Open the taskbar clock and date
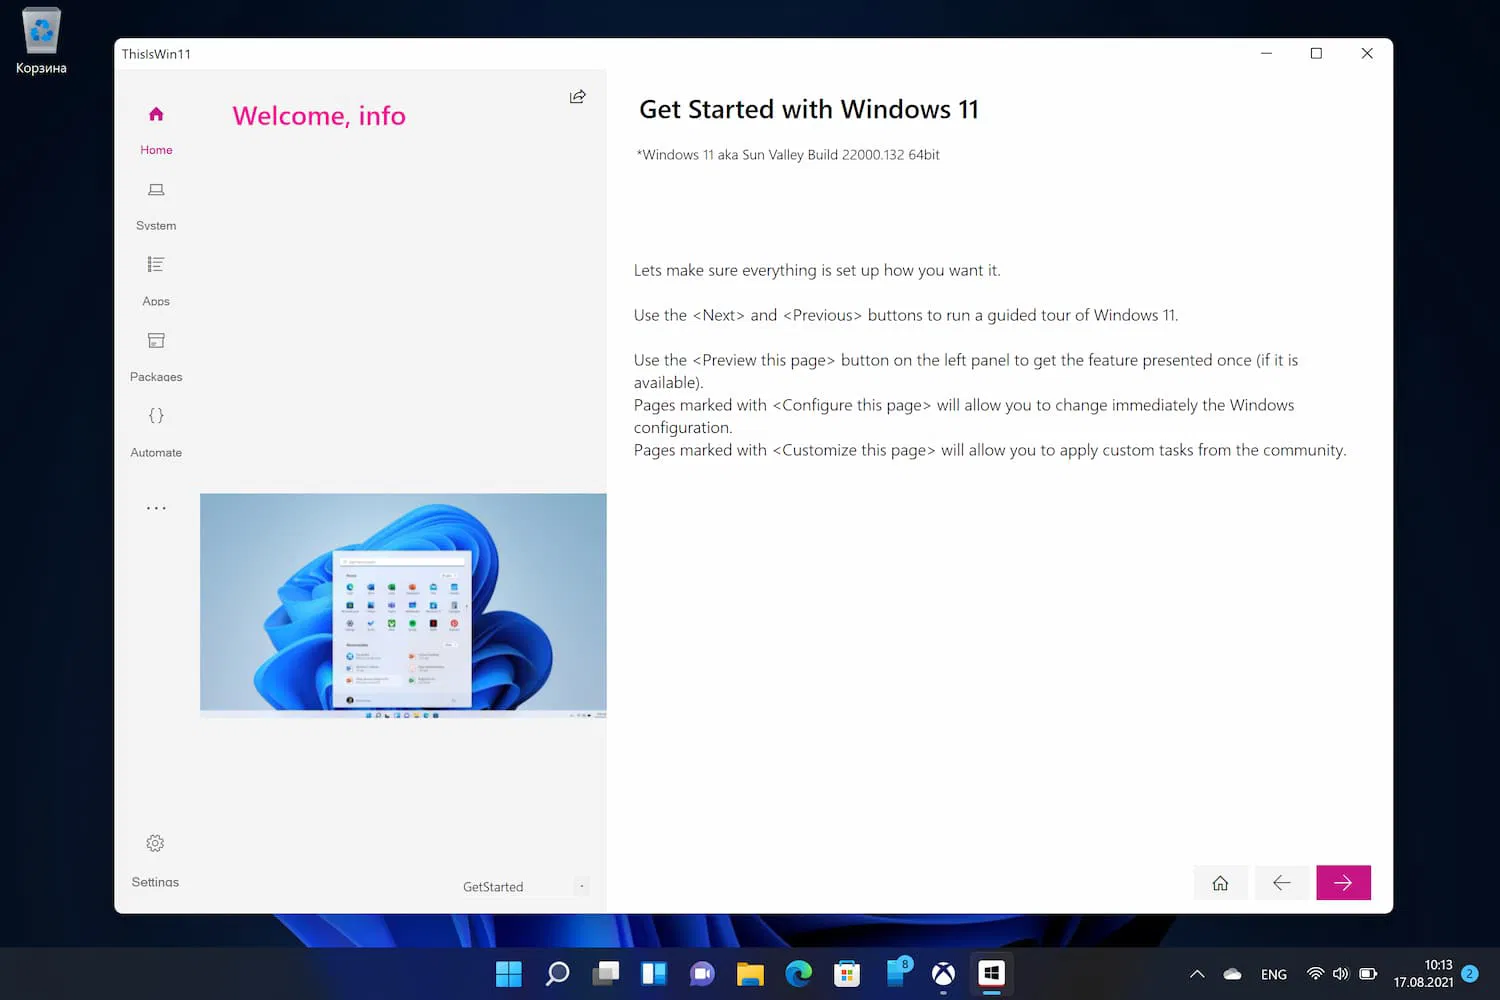 pos(1423,974)
